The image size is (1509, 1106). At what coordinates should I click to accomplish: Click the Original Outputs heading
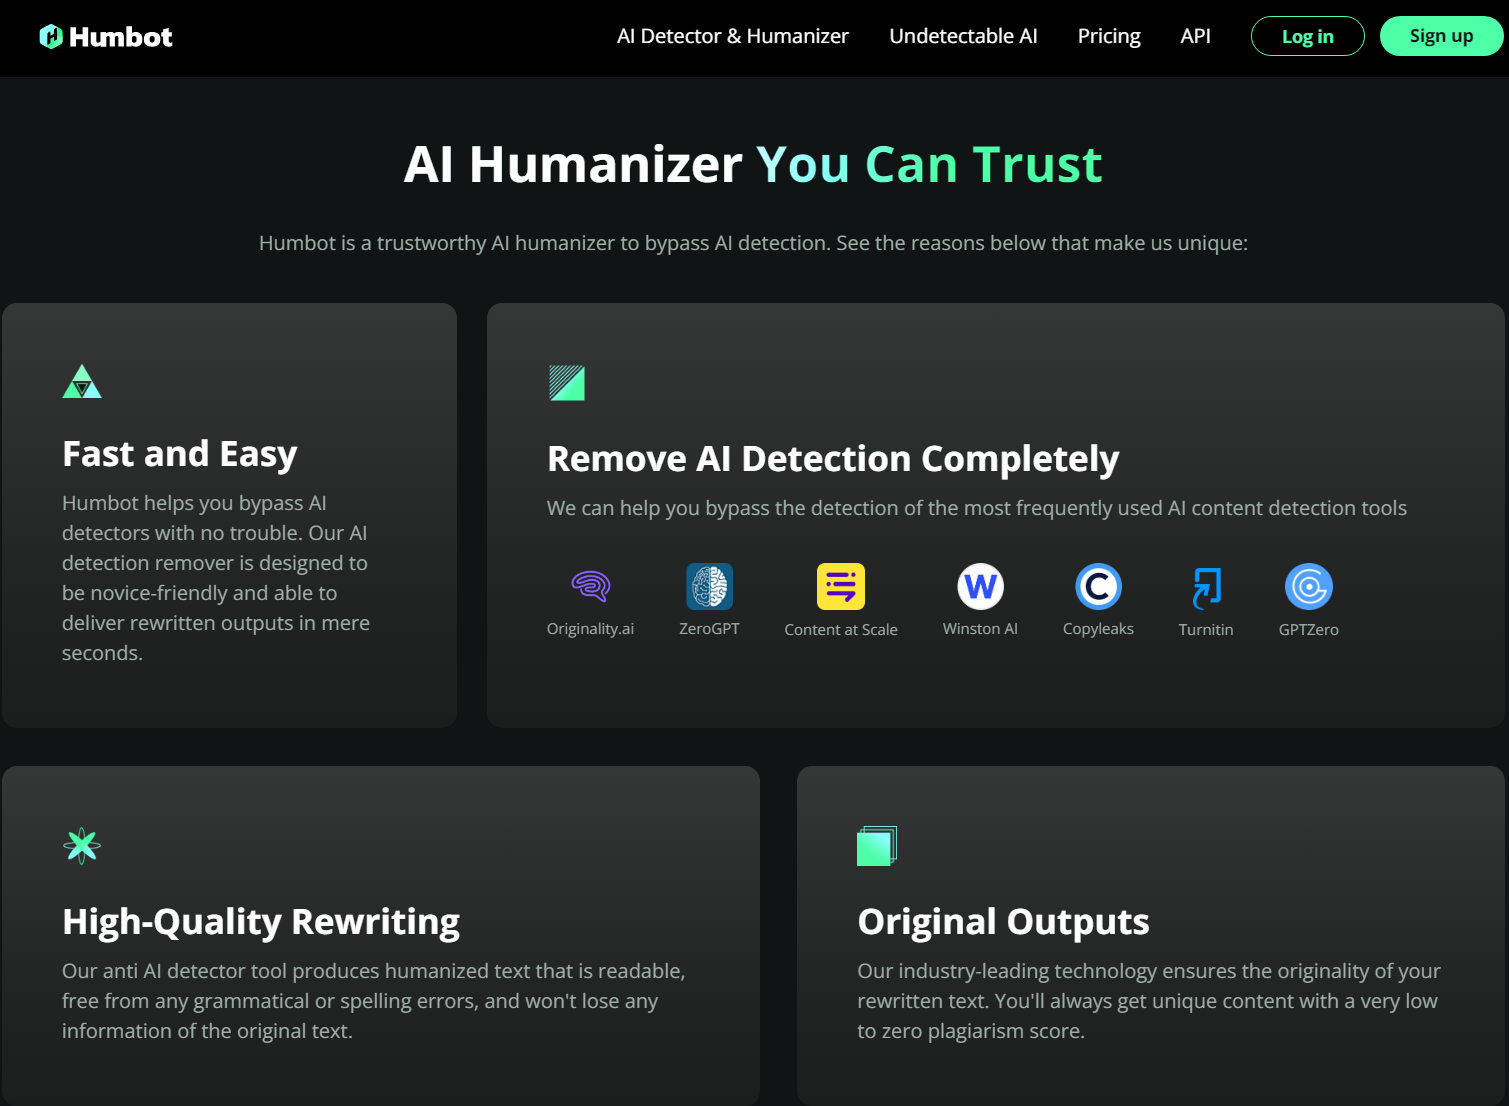pyautogui.click(x=1004, y=921)
